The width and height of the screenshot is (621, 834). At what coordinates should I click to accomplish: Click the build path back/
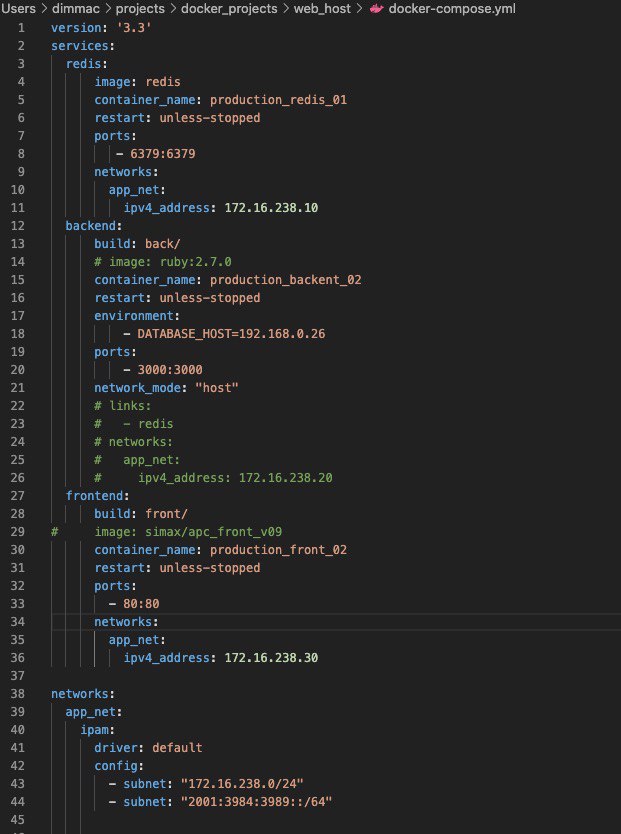[163, 244]
